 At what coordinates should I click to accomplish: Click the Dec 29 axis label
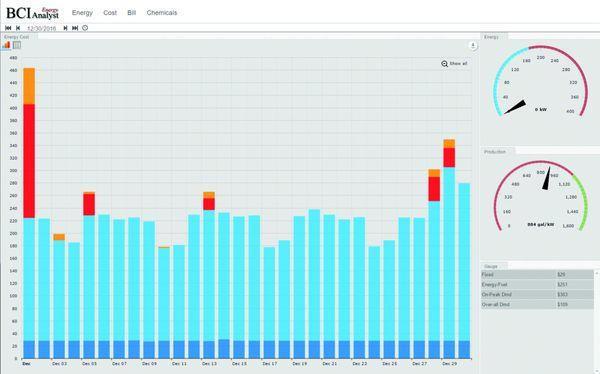449,364
